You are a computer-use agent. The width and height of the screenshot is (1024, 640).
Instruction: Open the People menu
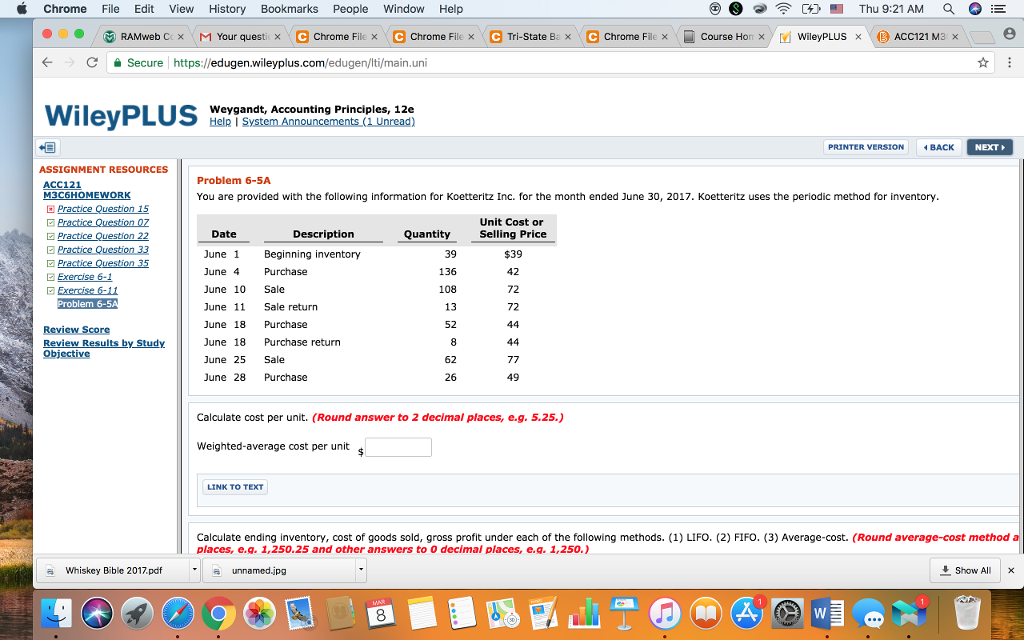[350, 8]
